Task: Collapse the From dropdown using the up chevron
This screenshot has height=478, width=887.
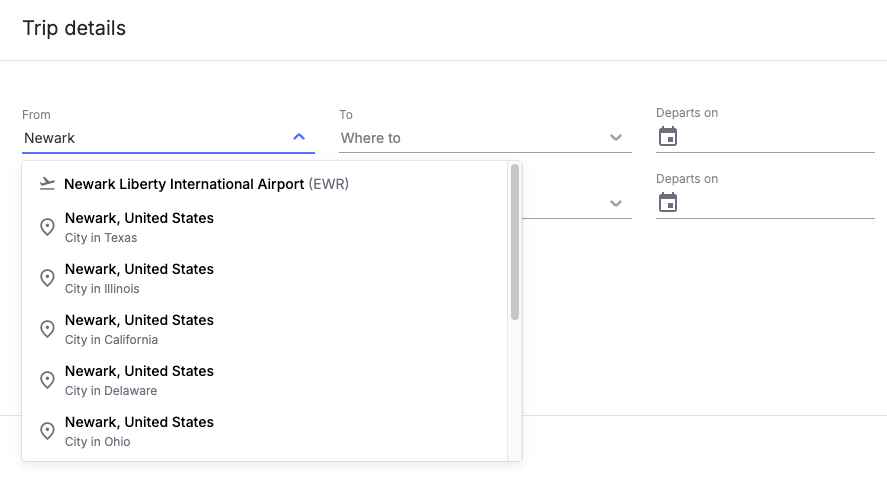Action: (299, 137)
